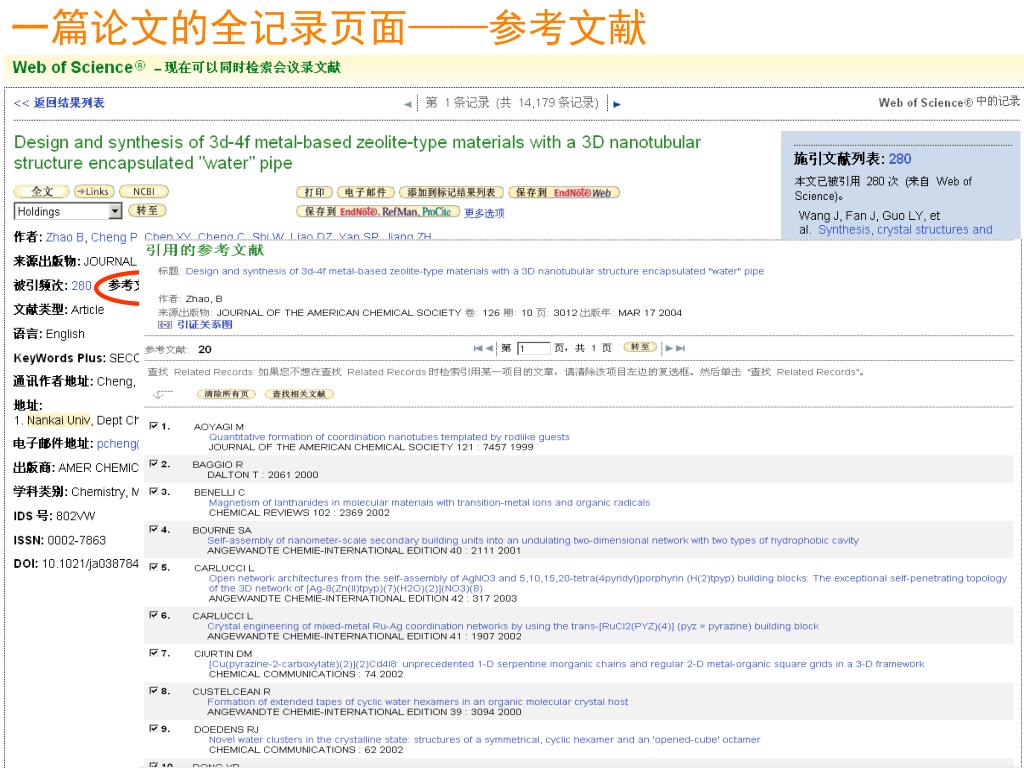Jump to last references page icon
Viewport: 1024px width, 768px height.
pyautogui.click(x=680, y=348)
